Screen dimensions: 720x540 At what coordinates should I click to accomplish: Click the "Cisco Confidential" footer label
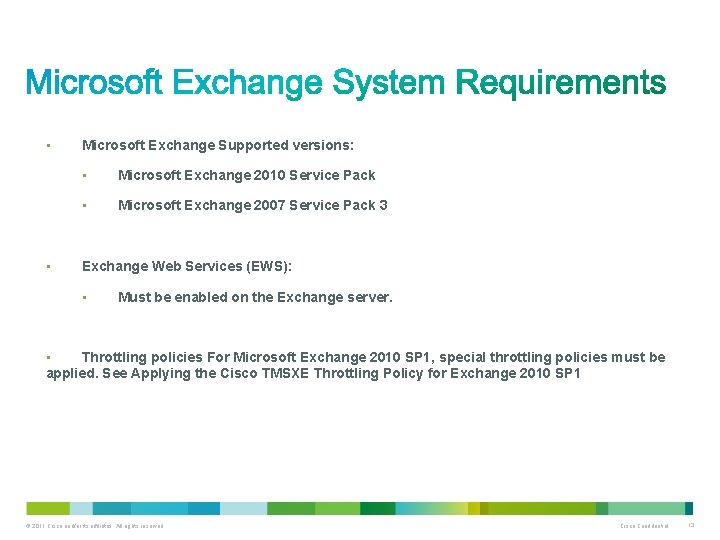coord(644,526)
